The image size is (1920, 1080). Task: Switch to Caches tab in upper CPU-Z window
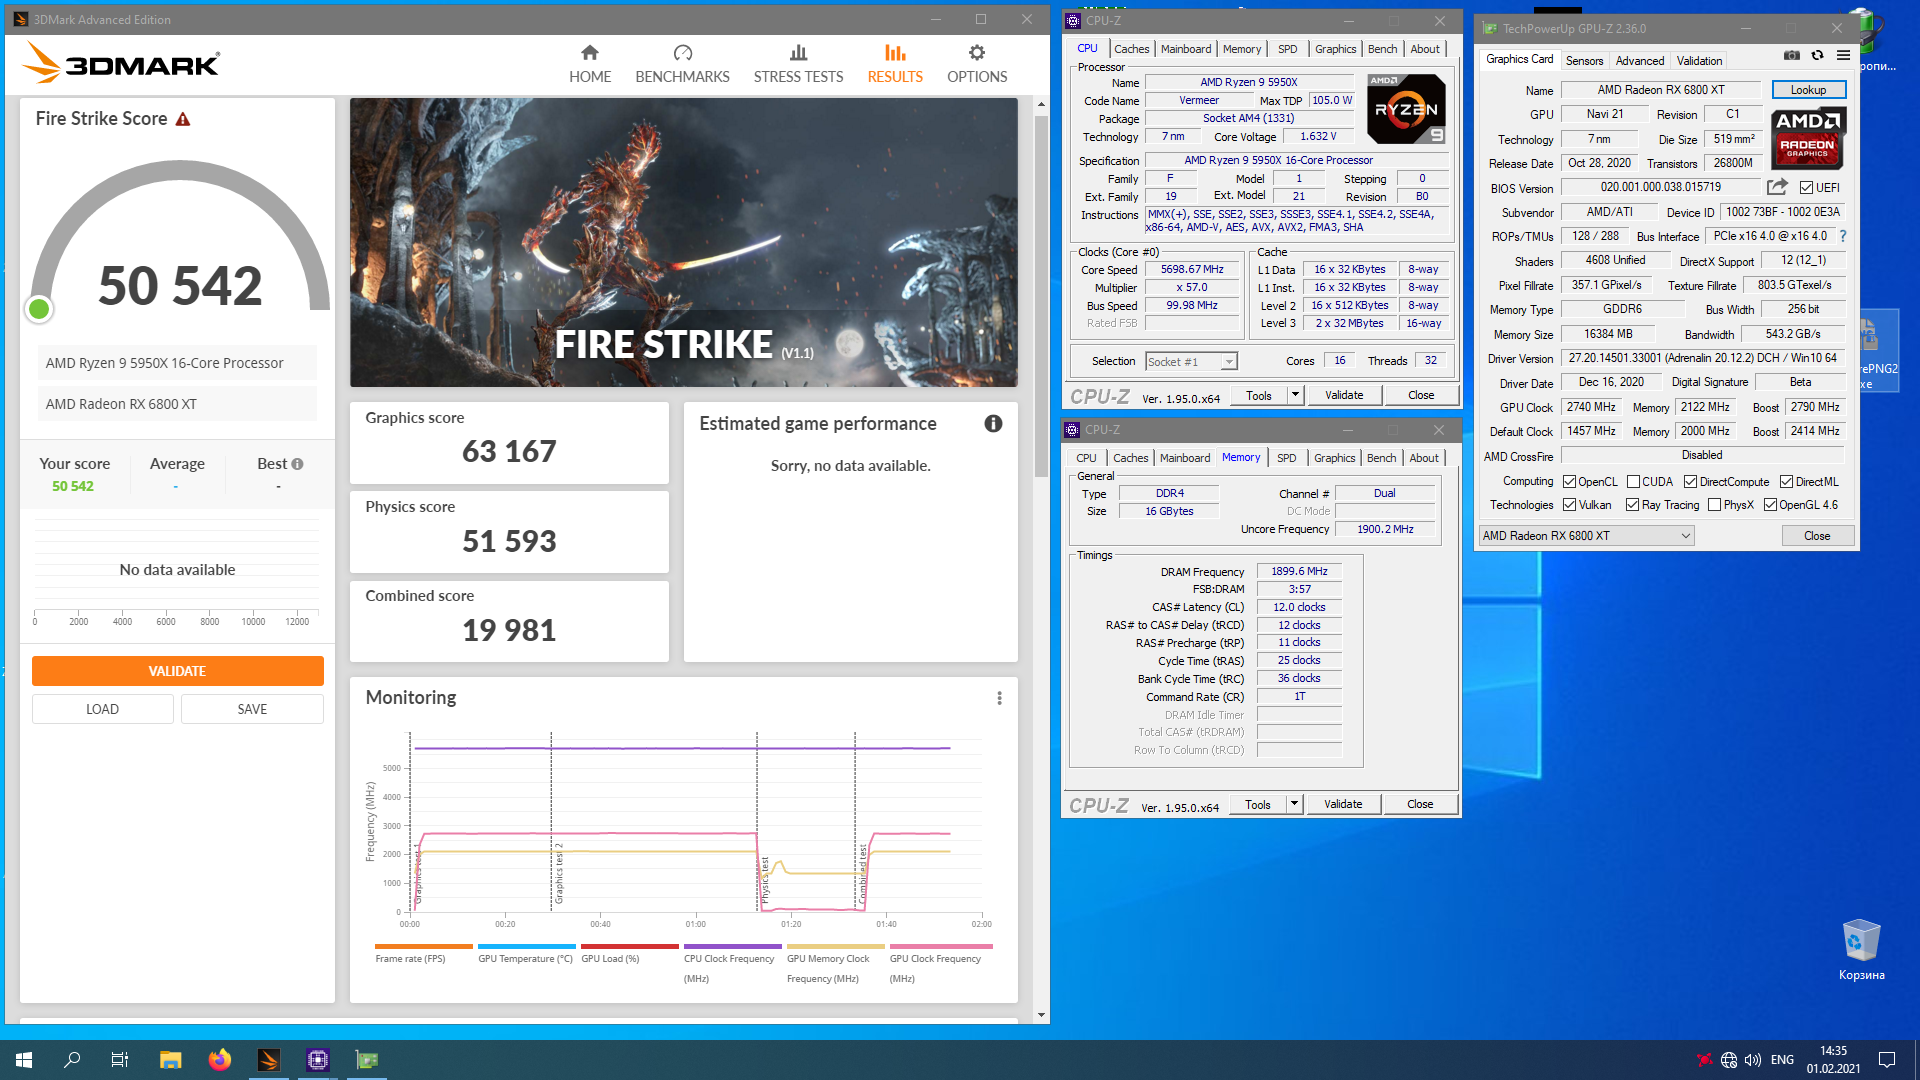tap(1132, 49)
